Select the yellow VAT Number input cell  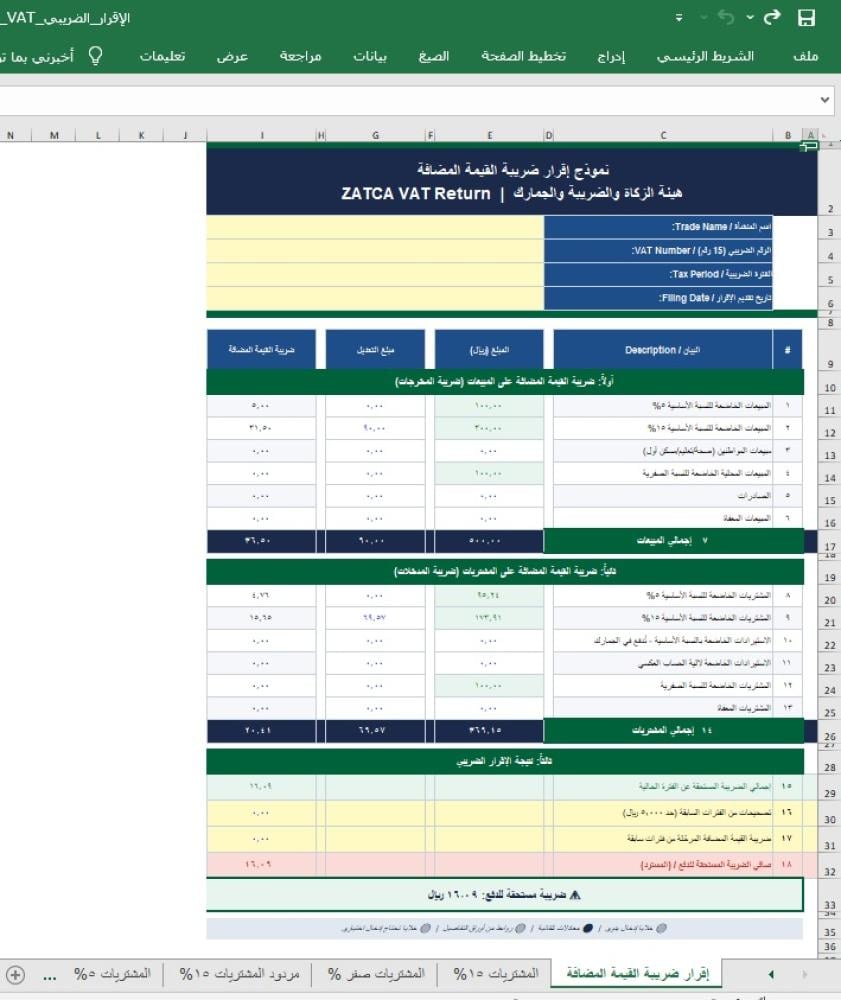(375, 251)
